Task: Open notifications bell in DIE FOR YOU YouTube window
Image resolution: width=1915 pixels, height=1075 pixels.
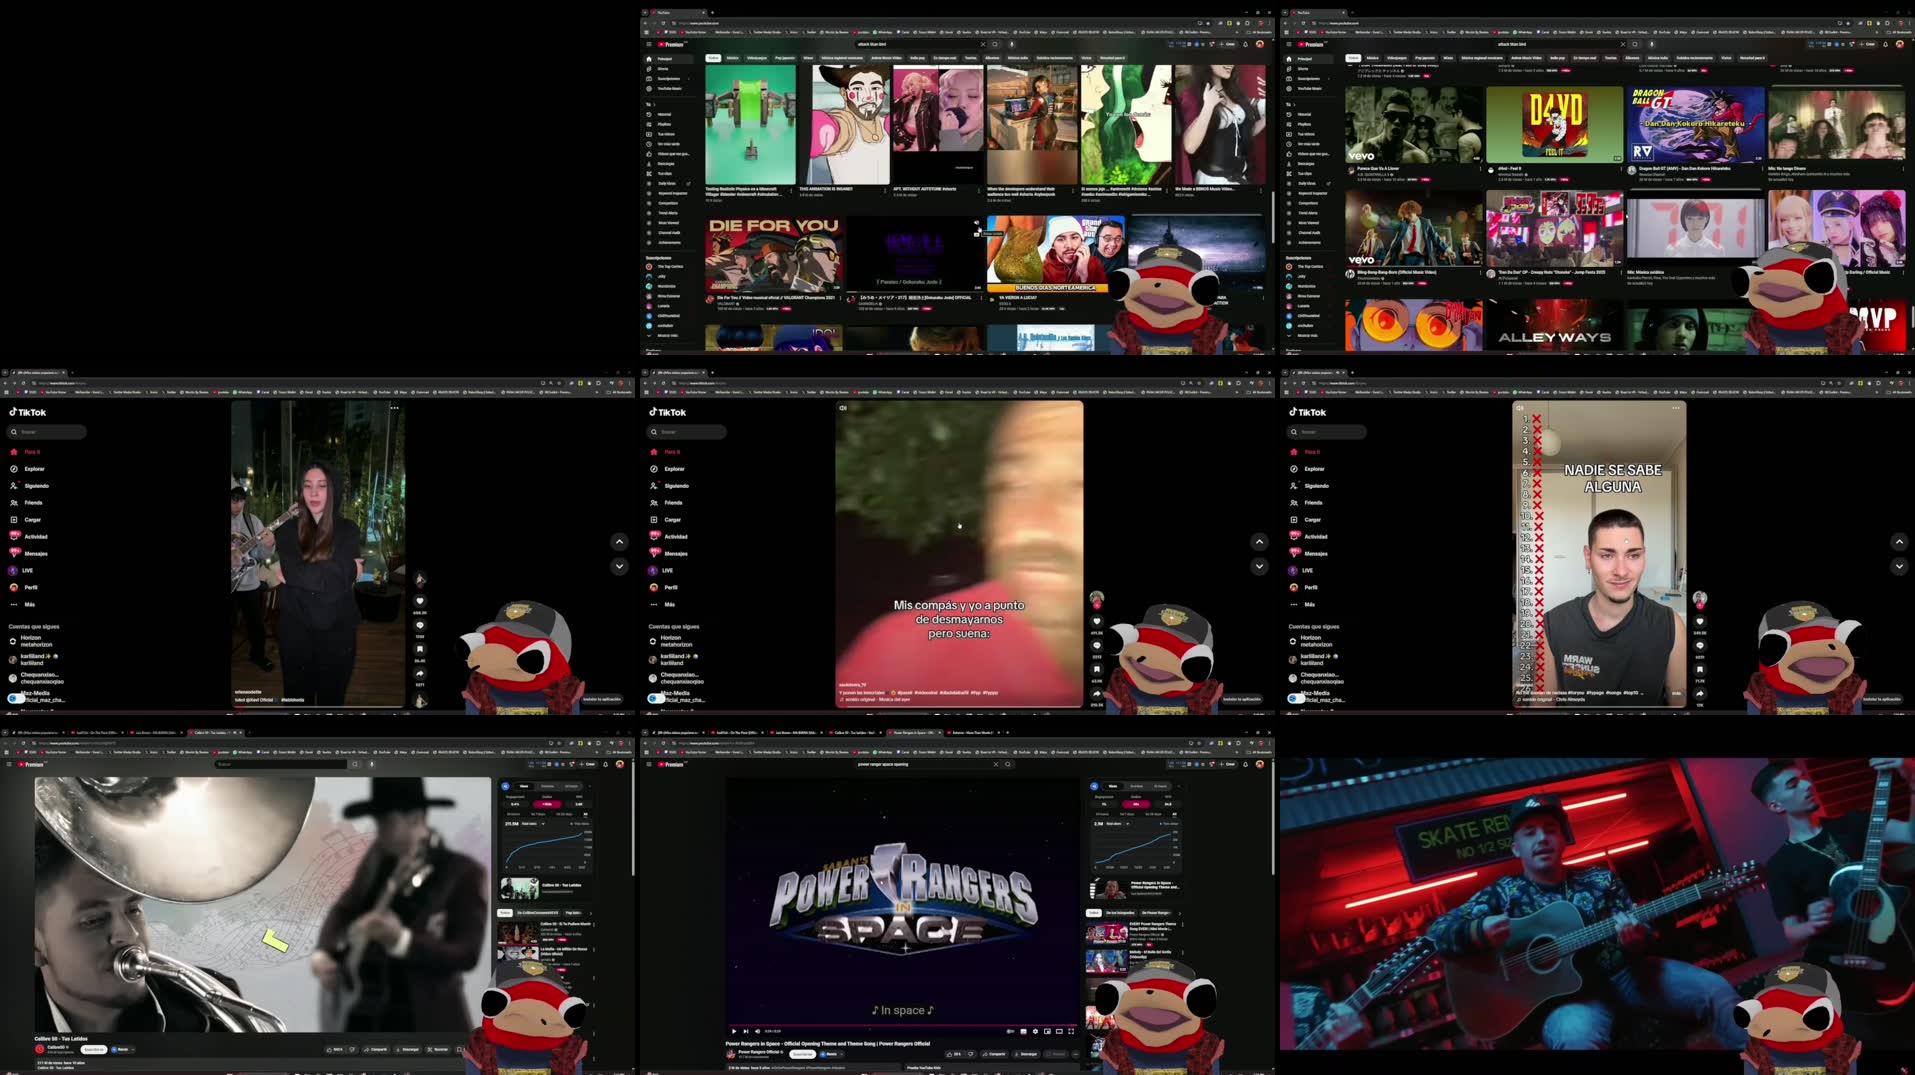Action: click(1246, 44)
